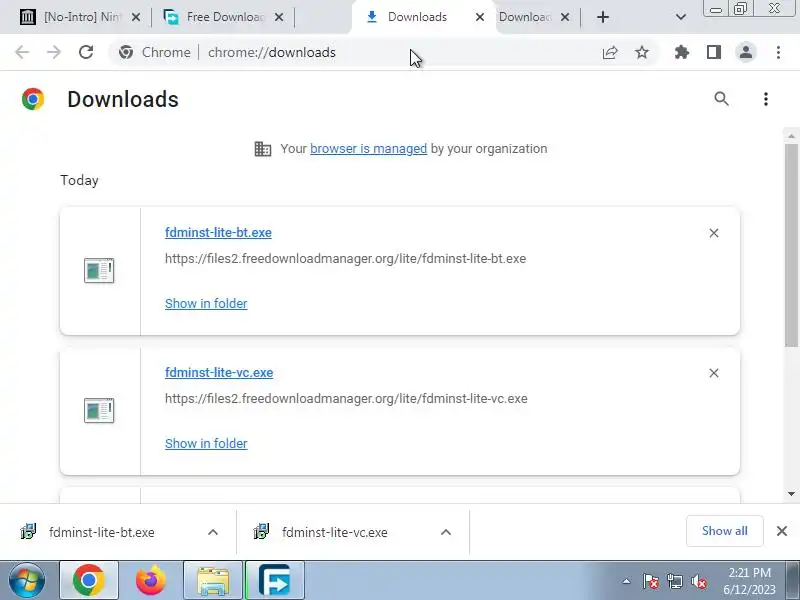Reload the downloads page

click(x=86, y=52)
